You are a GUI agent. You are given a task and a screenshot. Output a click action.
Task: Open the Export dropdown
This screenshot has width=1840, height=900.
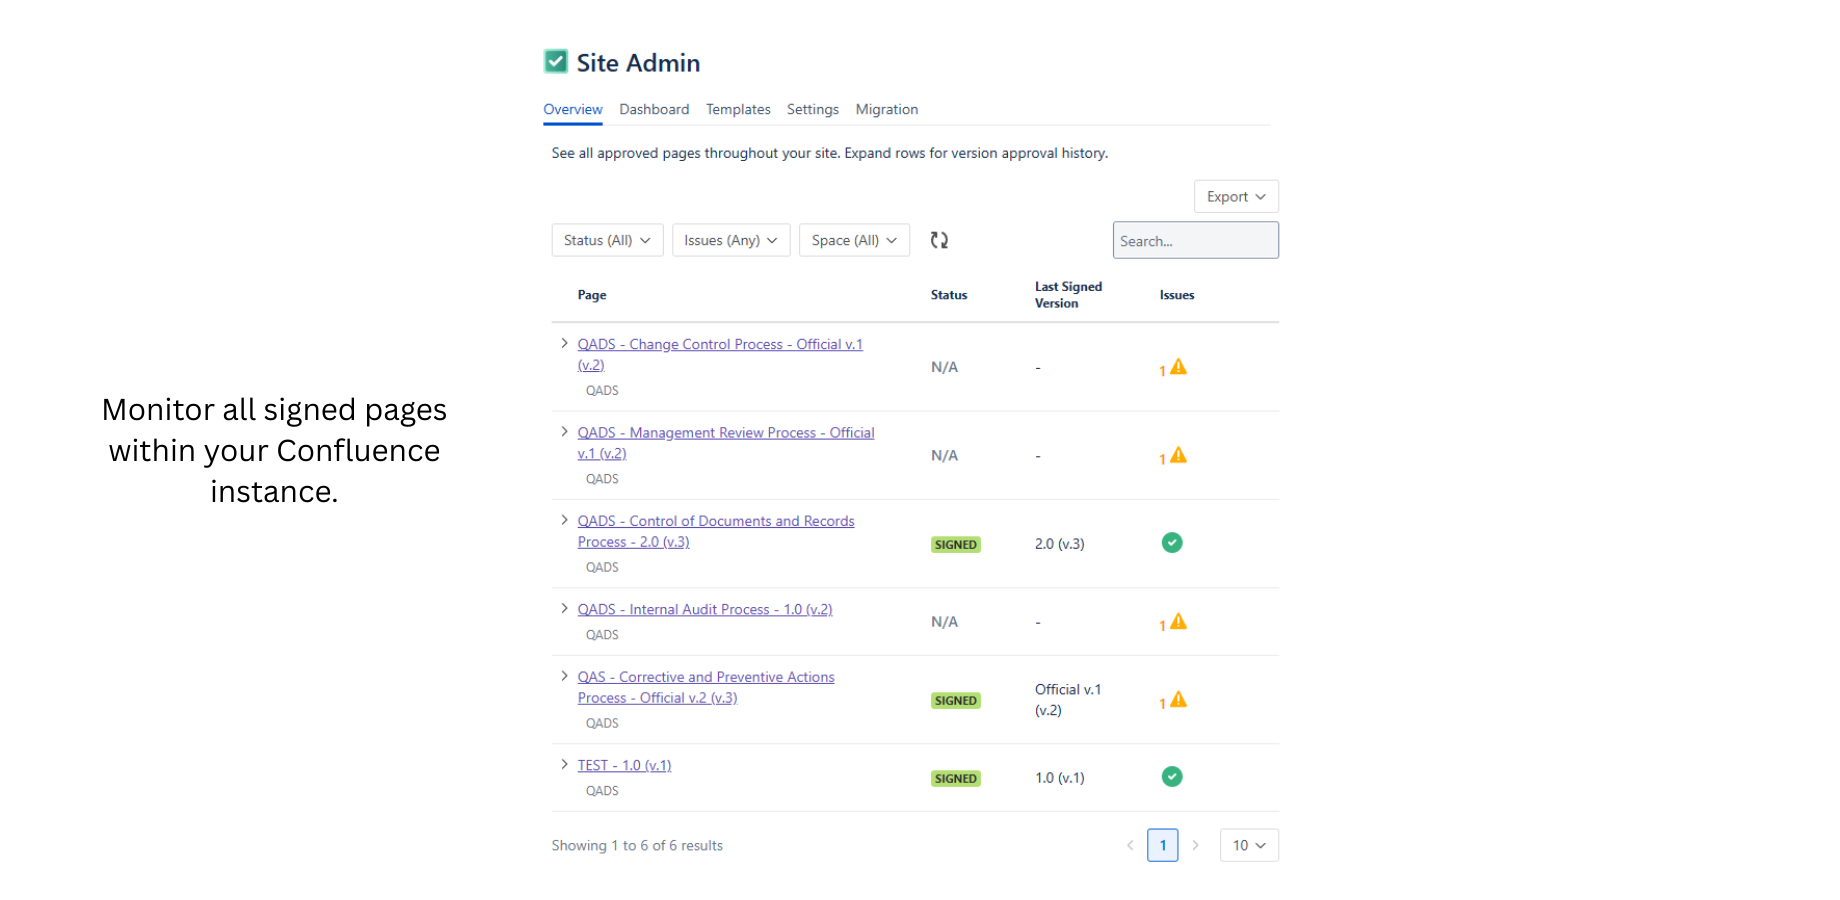(x=1236, y=197)
